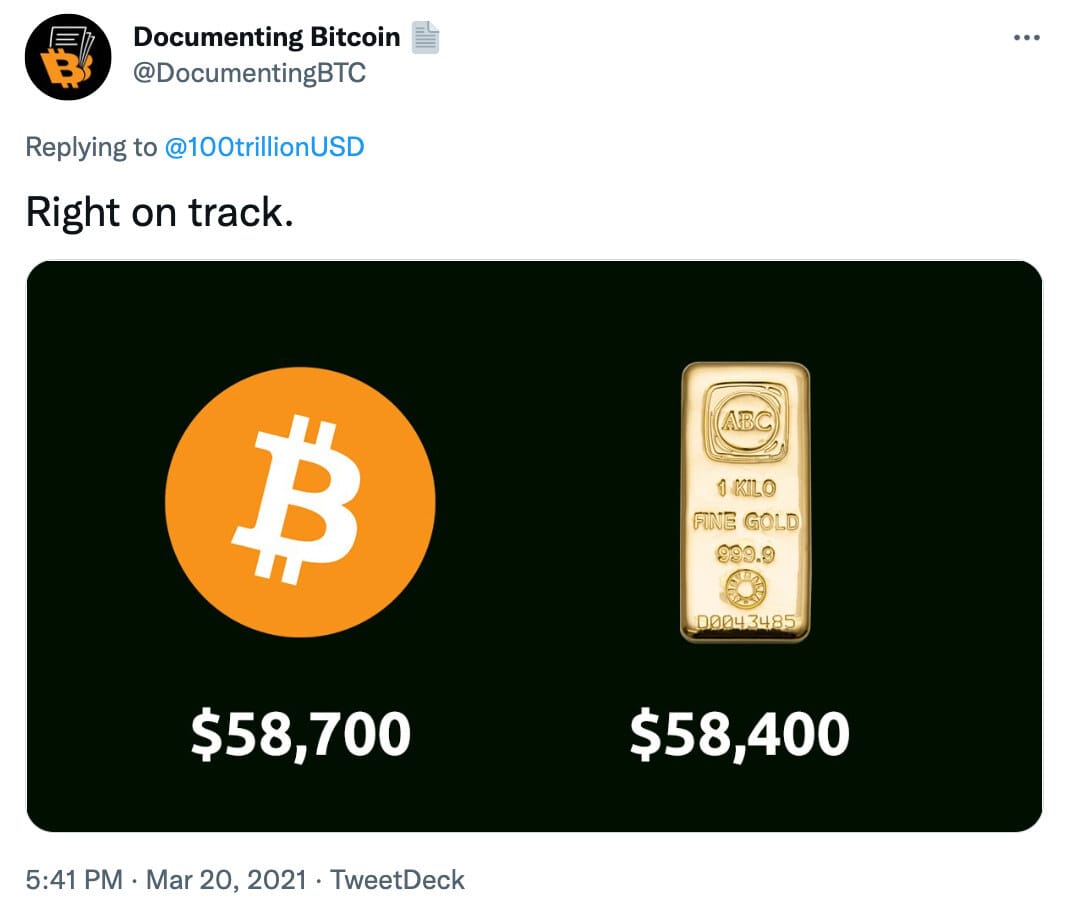Viewport: 1068px width, 922px height.
Task: Click the Documenting Bitcoin profile avatar
Action: (67, 57)
